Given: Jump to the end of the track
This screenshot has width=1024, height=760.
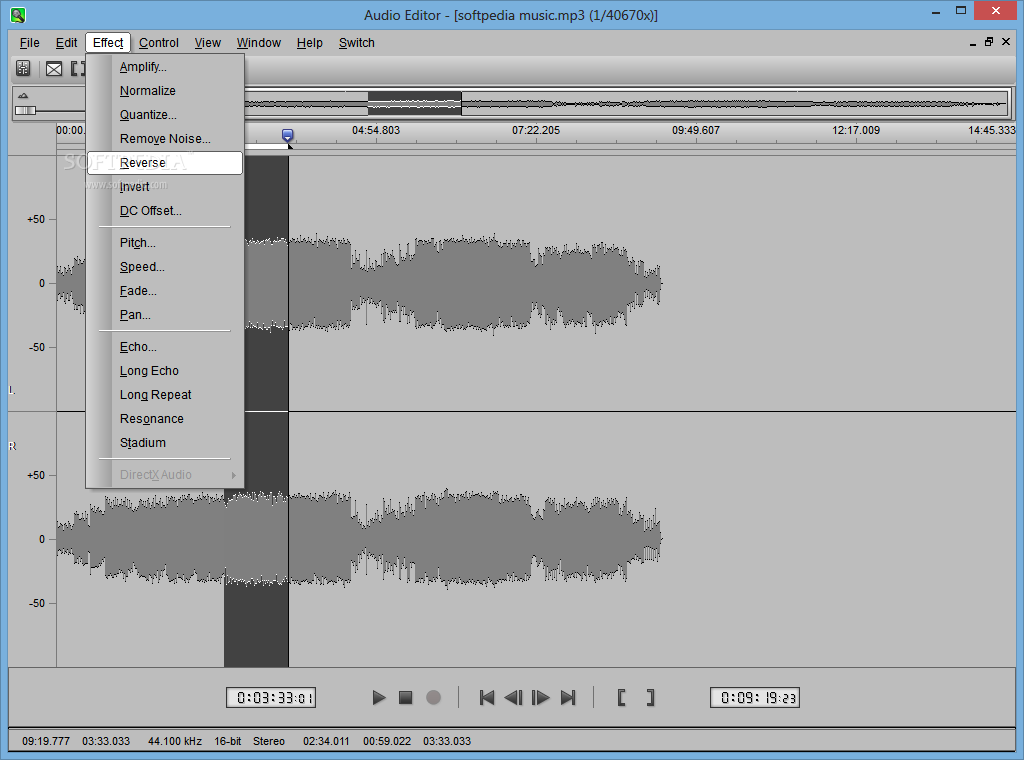Looking at the screenshot, I should (x=568, y=697).
